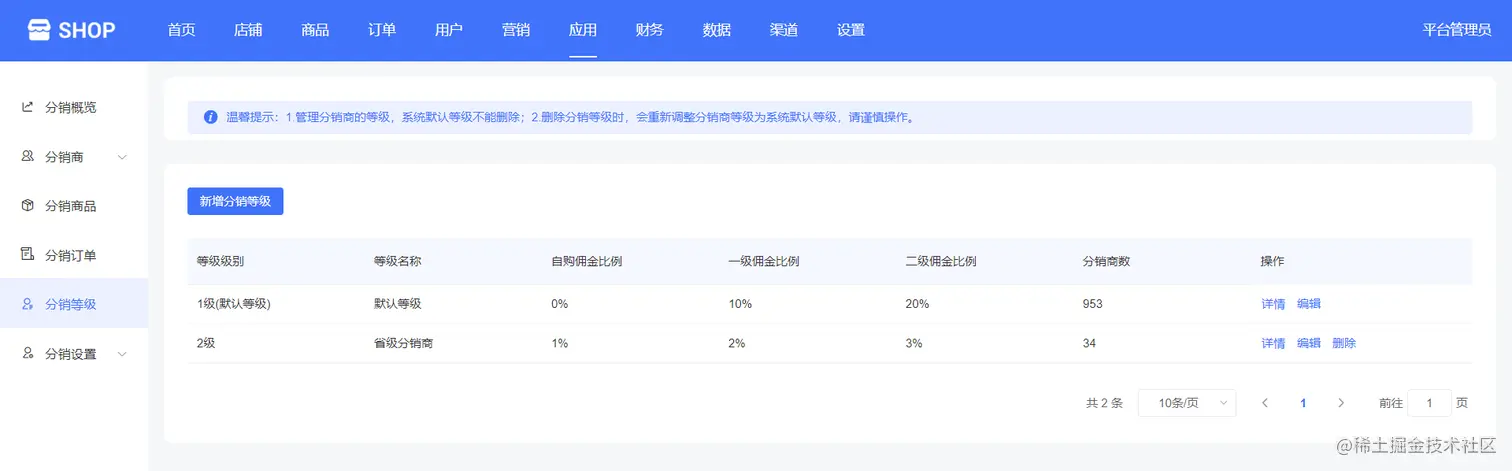Viewport: 1512px width, 471px height.
Task: Click the 分销商品 box icon in sidebar
Action: point(28,206)
